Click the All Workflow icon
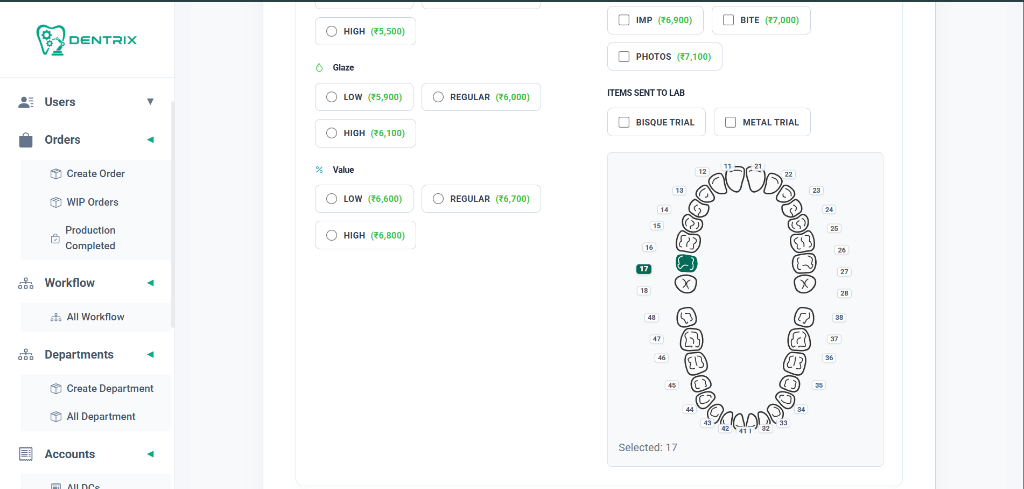The height and width of the screenshot is (489, 1024). tap(56, 317)
